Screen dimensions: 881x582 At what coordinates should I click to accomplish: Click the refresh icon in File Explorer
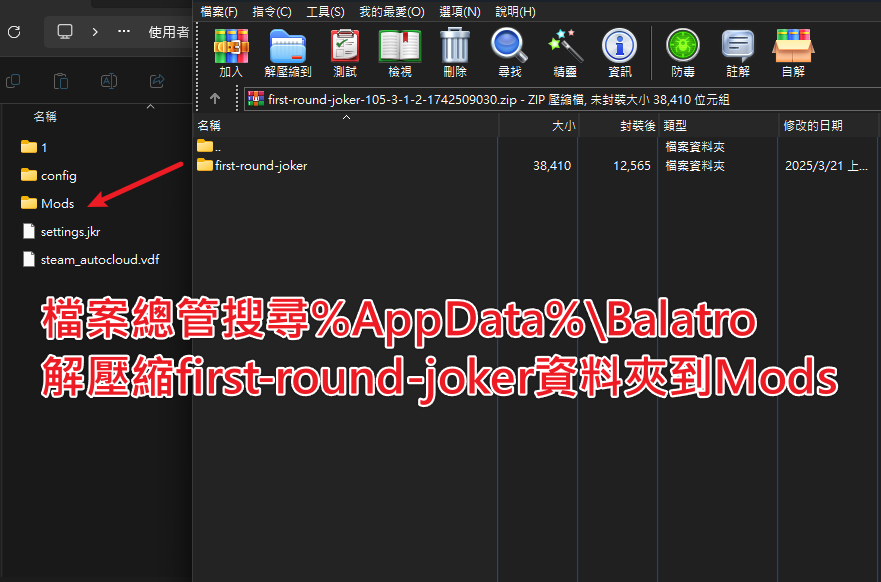[x=15, y=32]
